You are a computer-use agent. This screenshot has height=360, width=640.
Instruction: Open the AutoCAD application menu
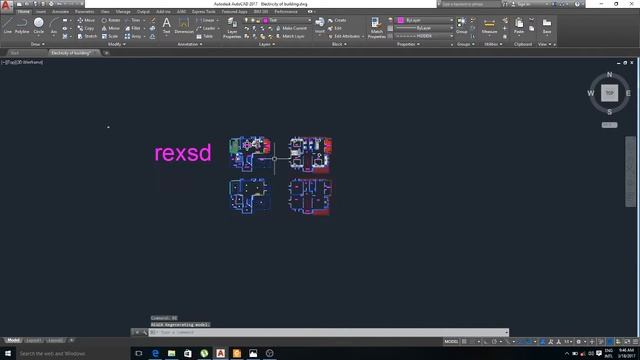[x=6, y=5]
